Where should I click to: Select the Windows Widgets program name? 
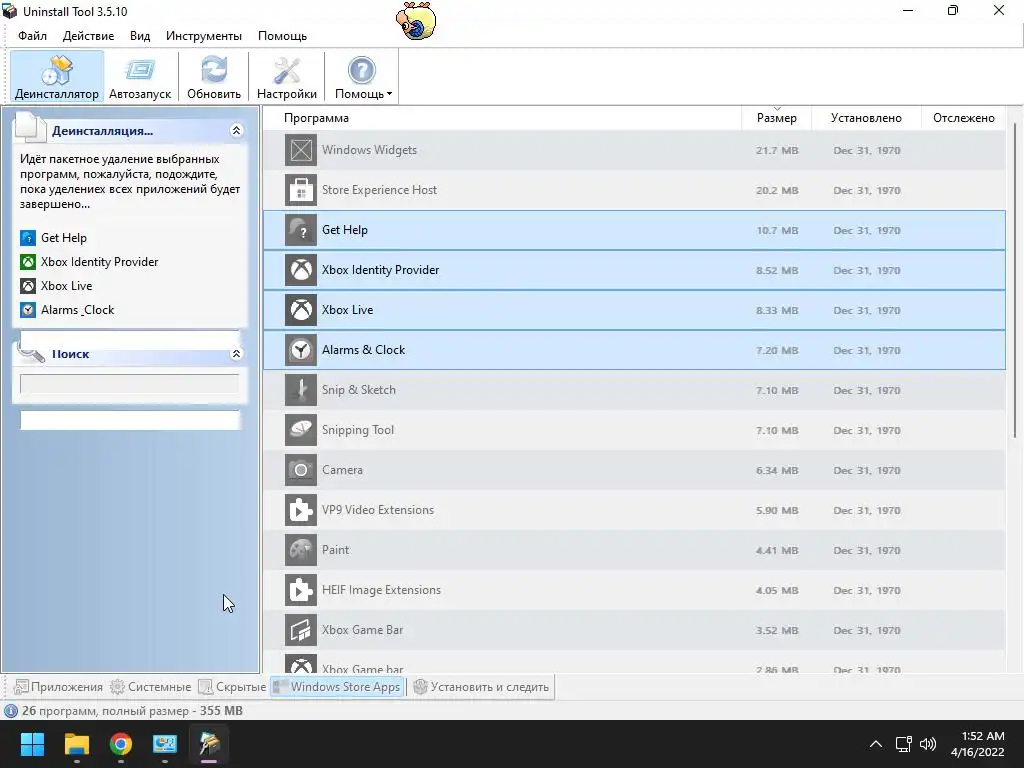click(x=369, y=150)
